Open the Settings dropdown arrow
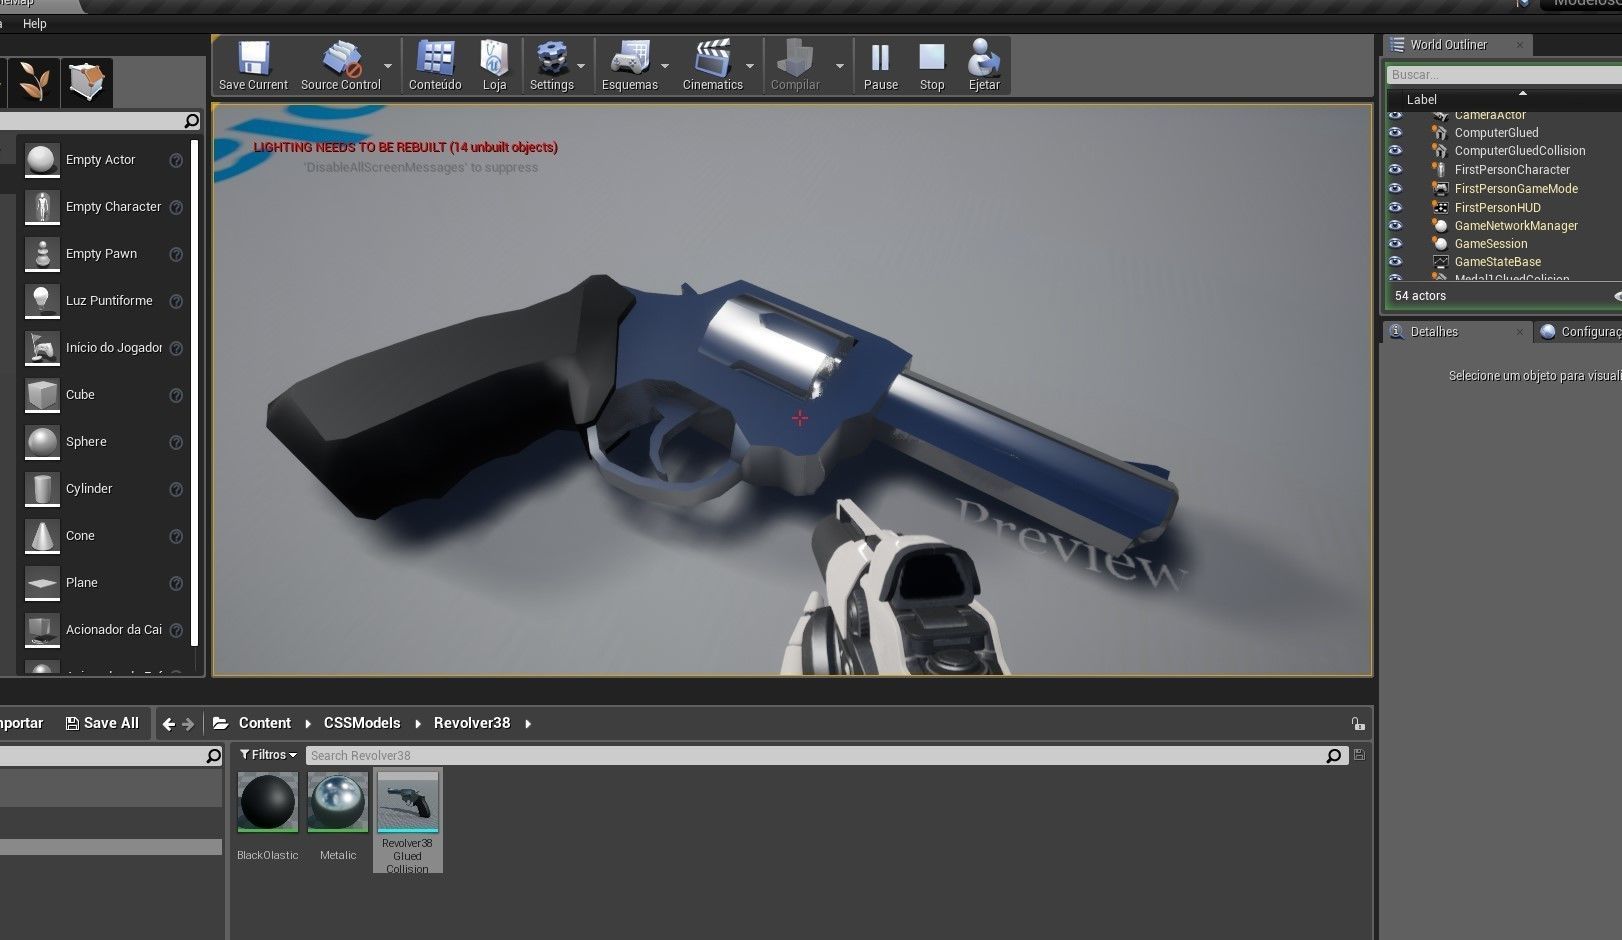The width and height of the screenshot is (1622, 940). 582,64
